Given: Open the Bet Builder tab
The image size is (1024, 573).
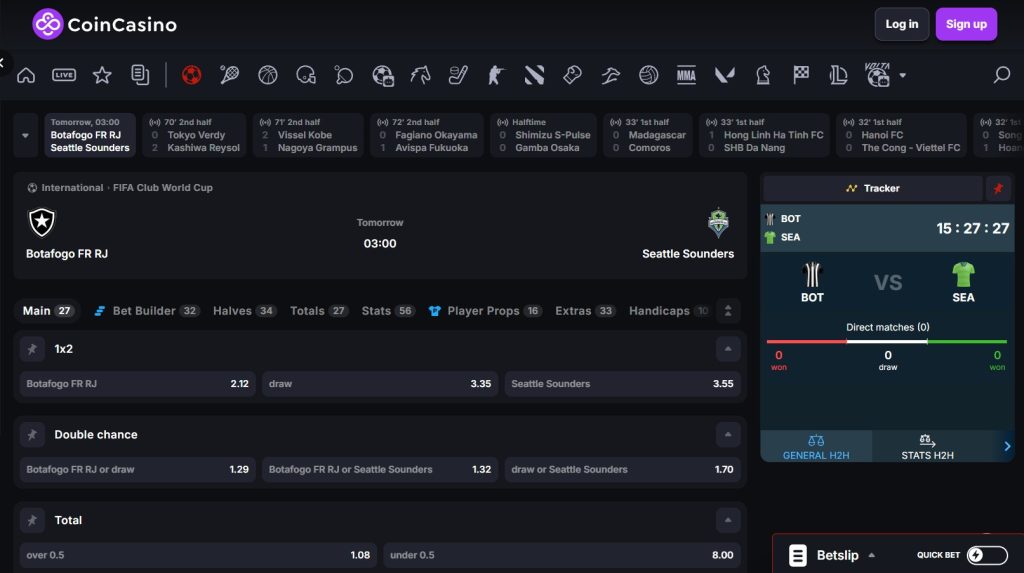Looking at the screenshot, I should 146,311.
